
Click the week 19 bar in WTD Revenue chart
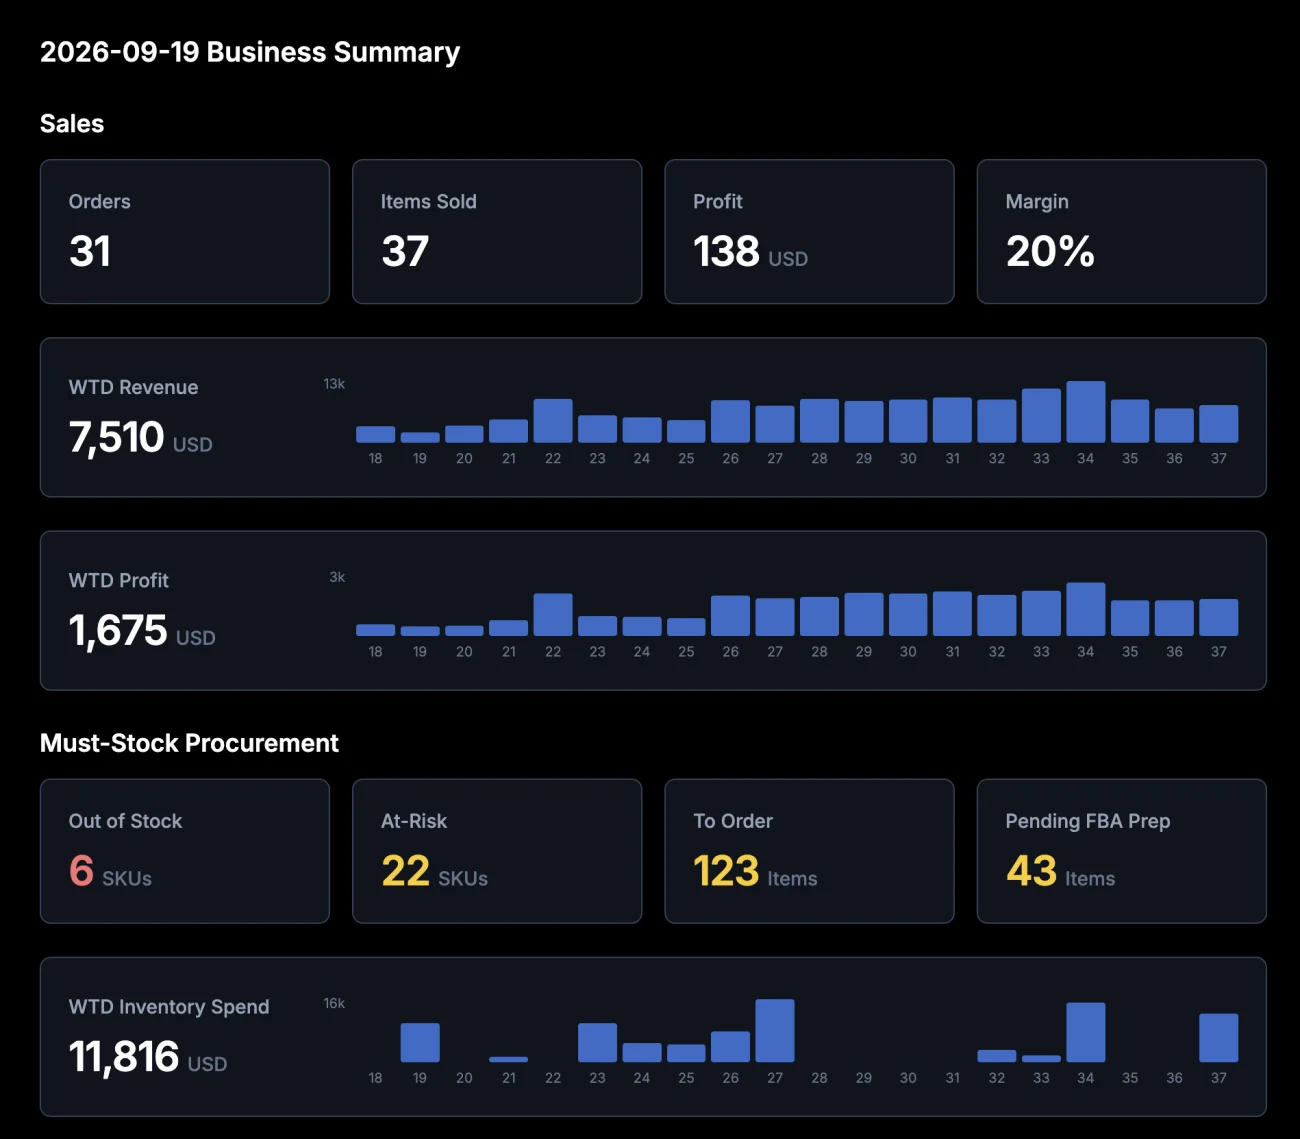(420, 437)
